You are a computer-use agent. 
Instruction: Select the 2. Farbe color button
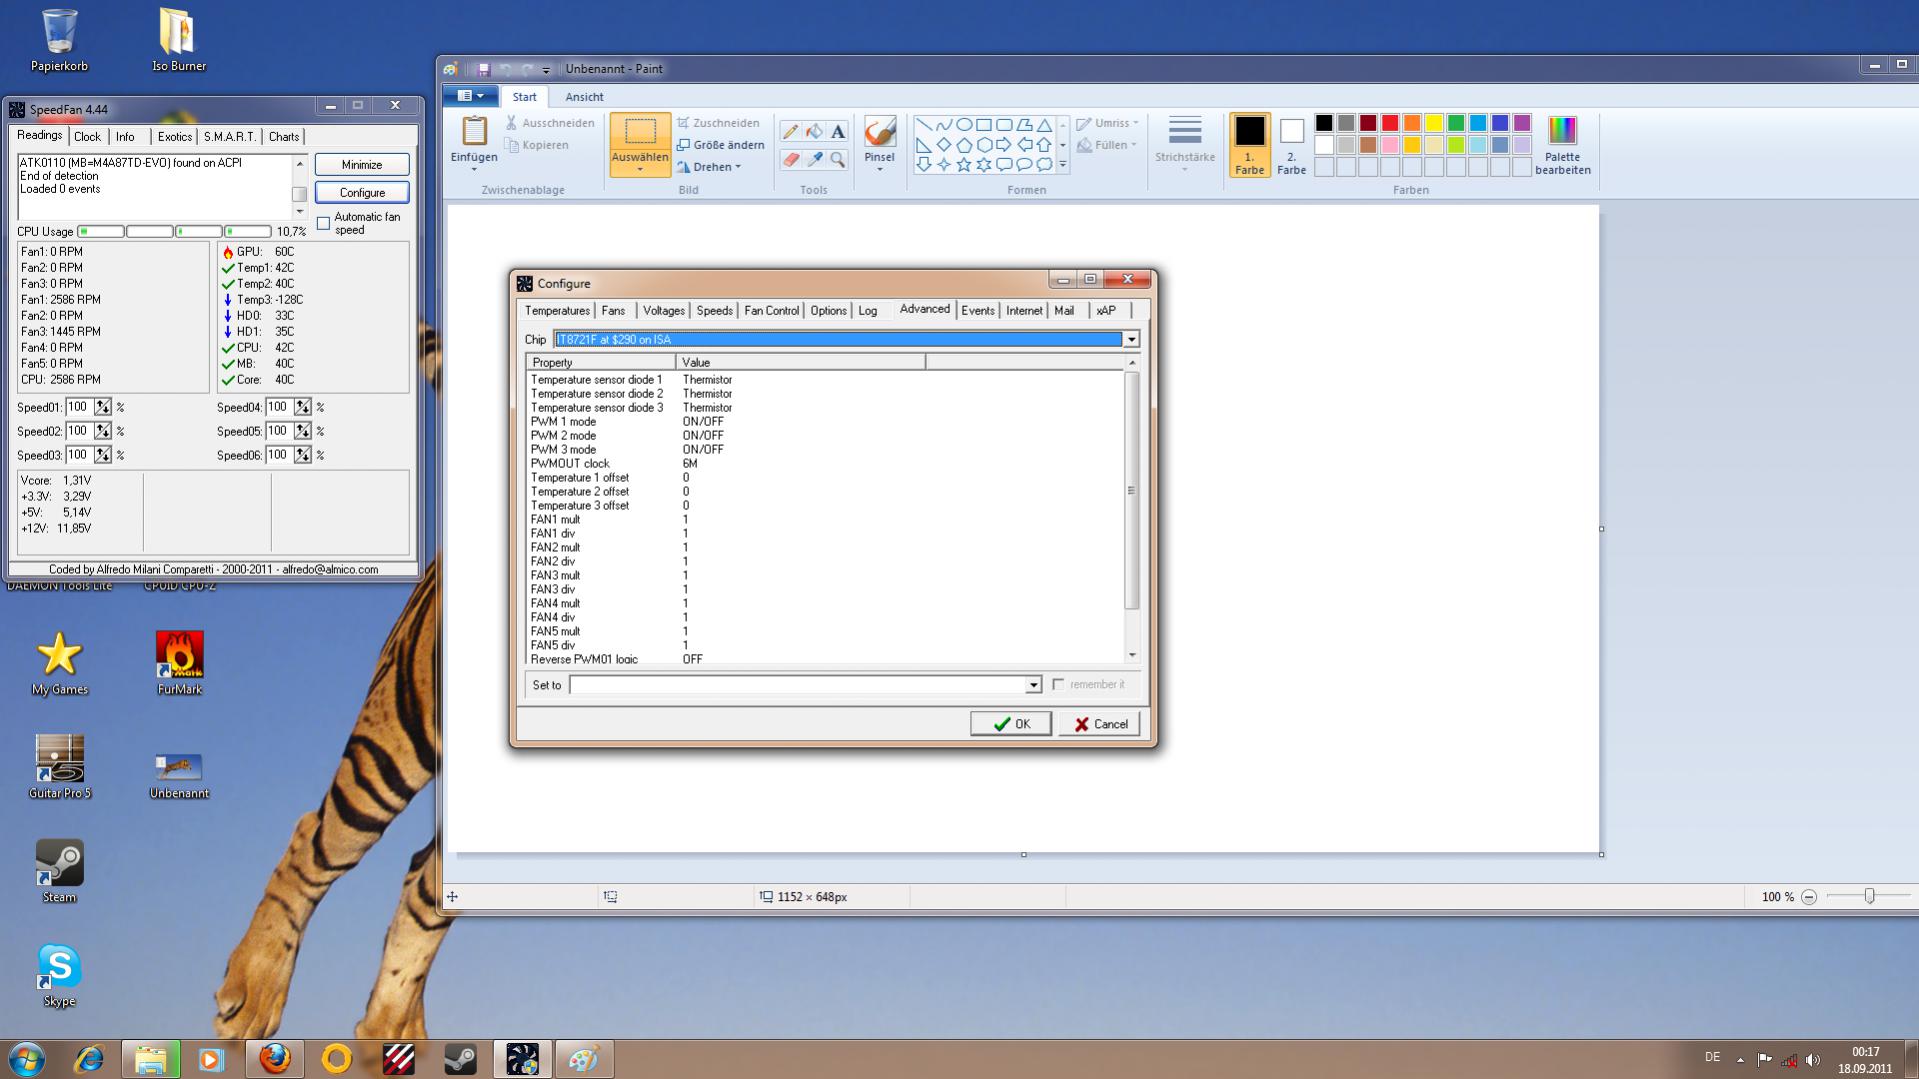(x=1291, y=144)
